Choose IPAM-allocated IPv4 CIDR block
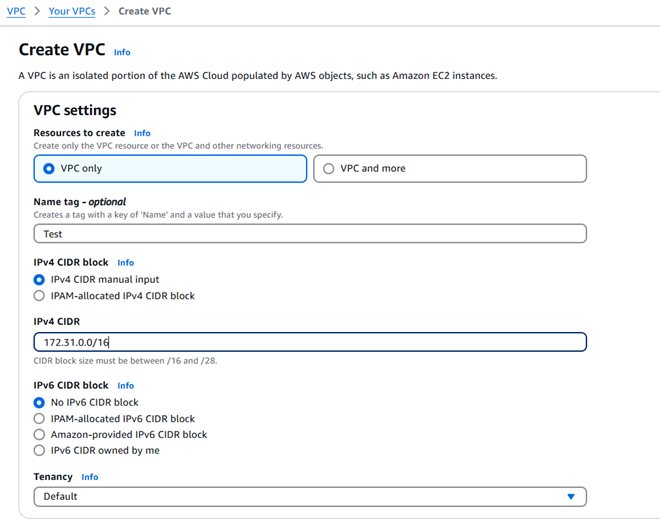Image resolution: width=660 pixels, height=526 pixels. pyautogui.click(x=40, y=296)
